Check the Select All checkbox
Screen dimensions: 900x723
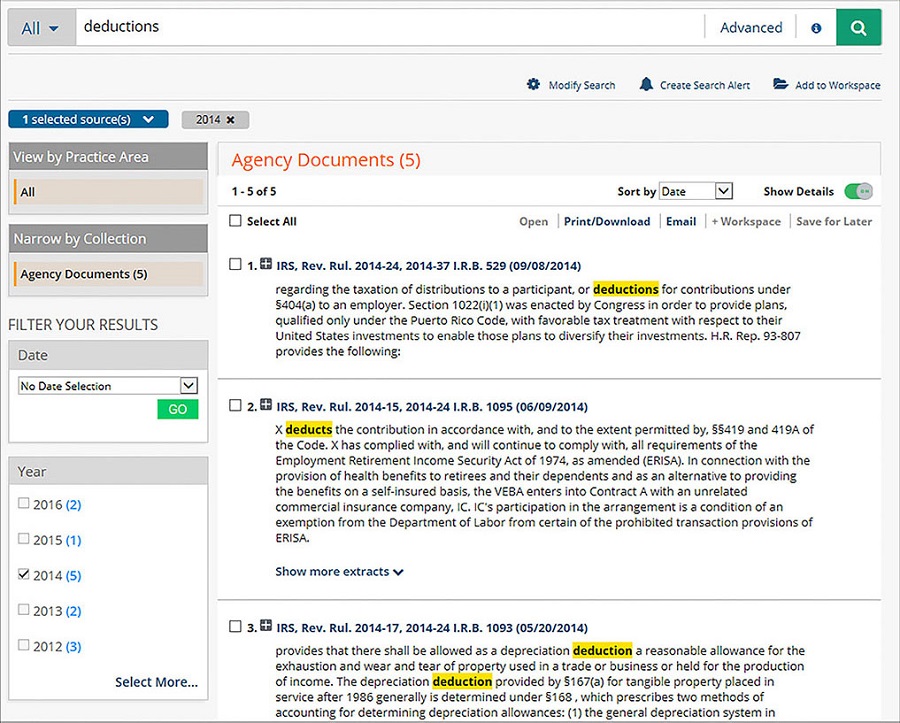coord(236,222)
